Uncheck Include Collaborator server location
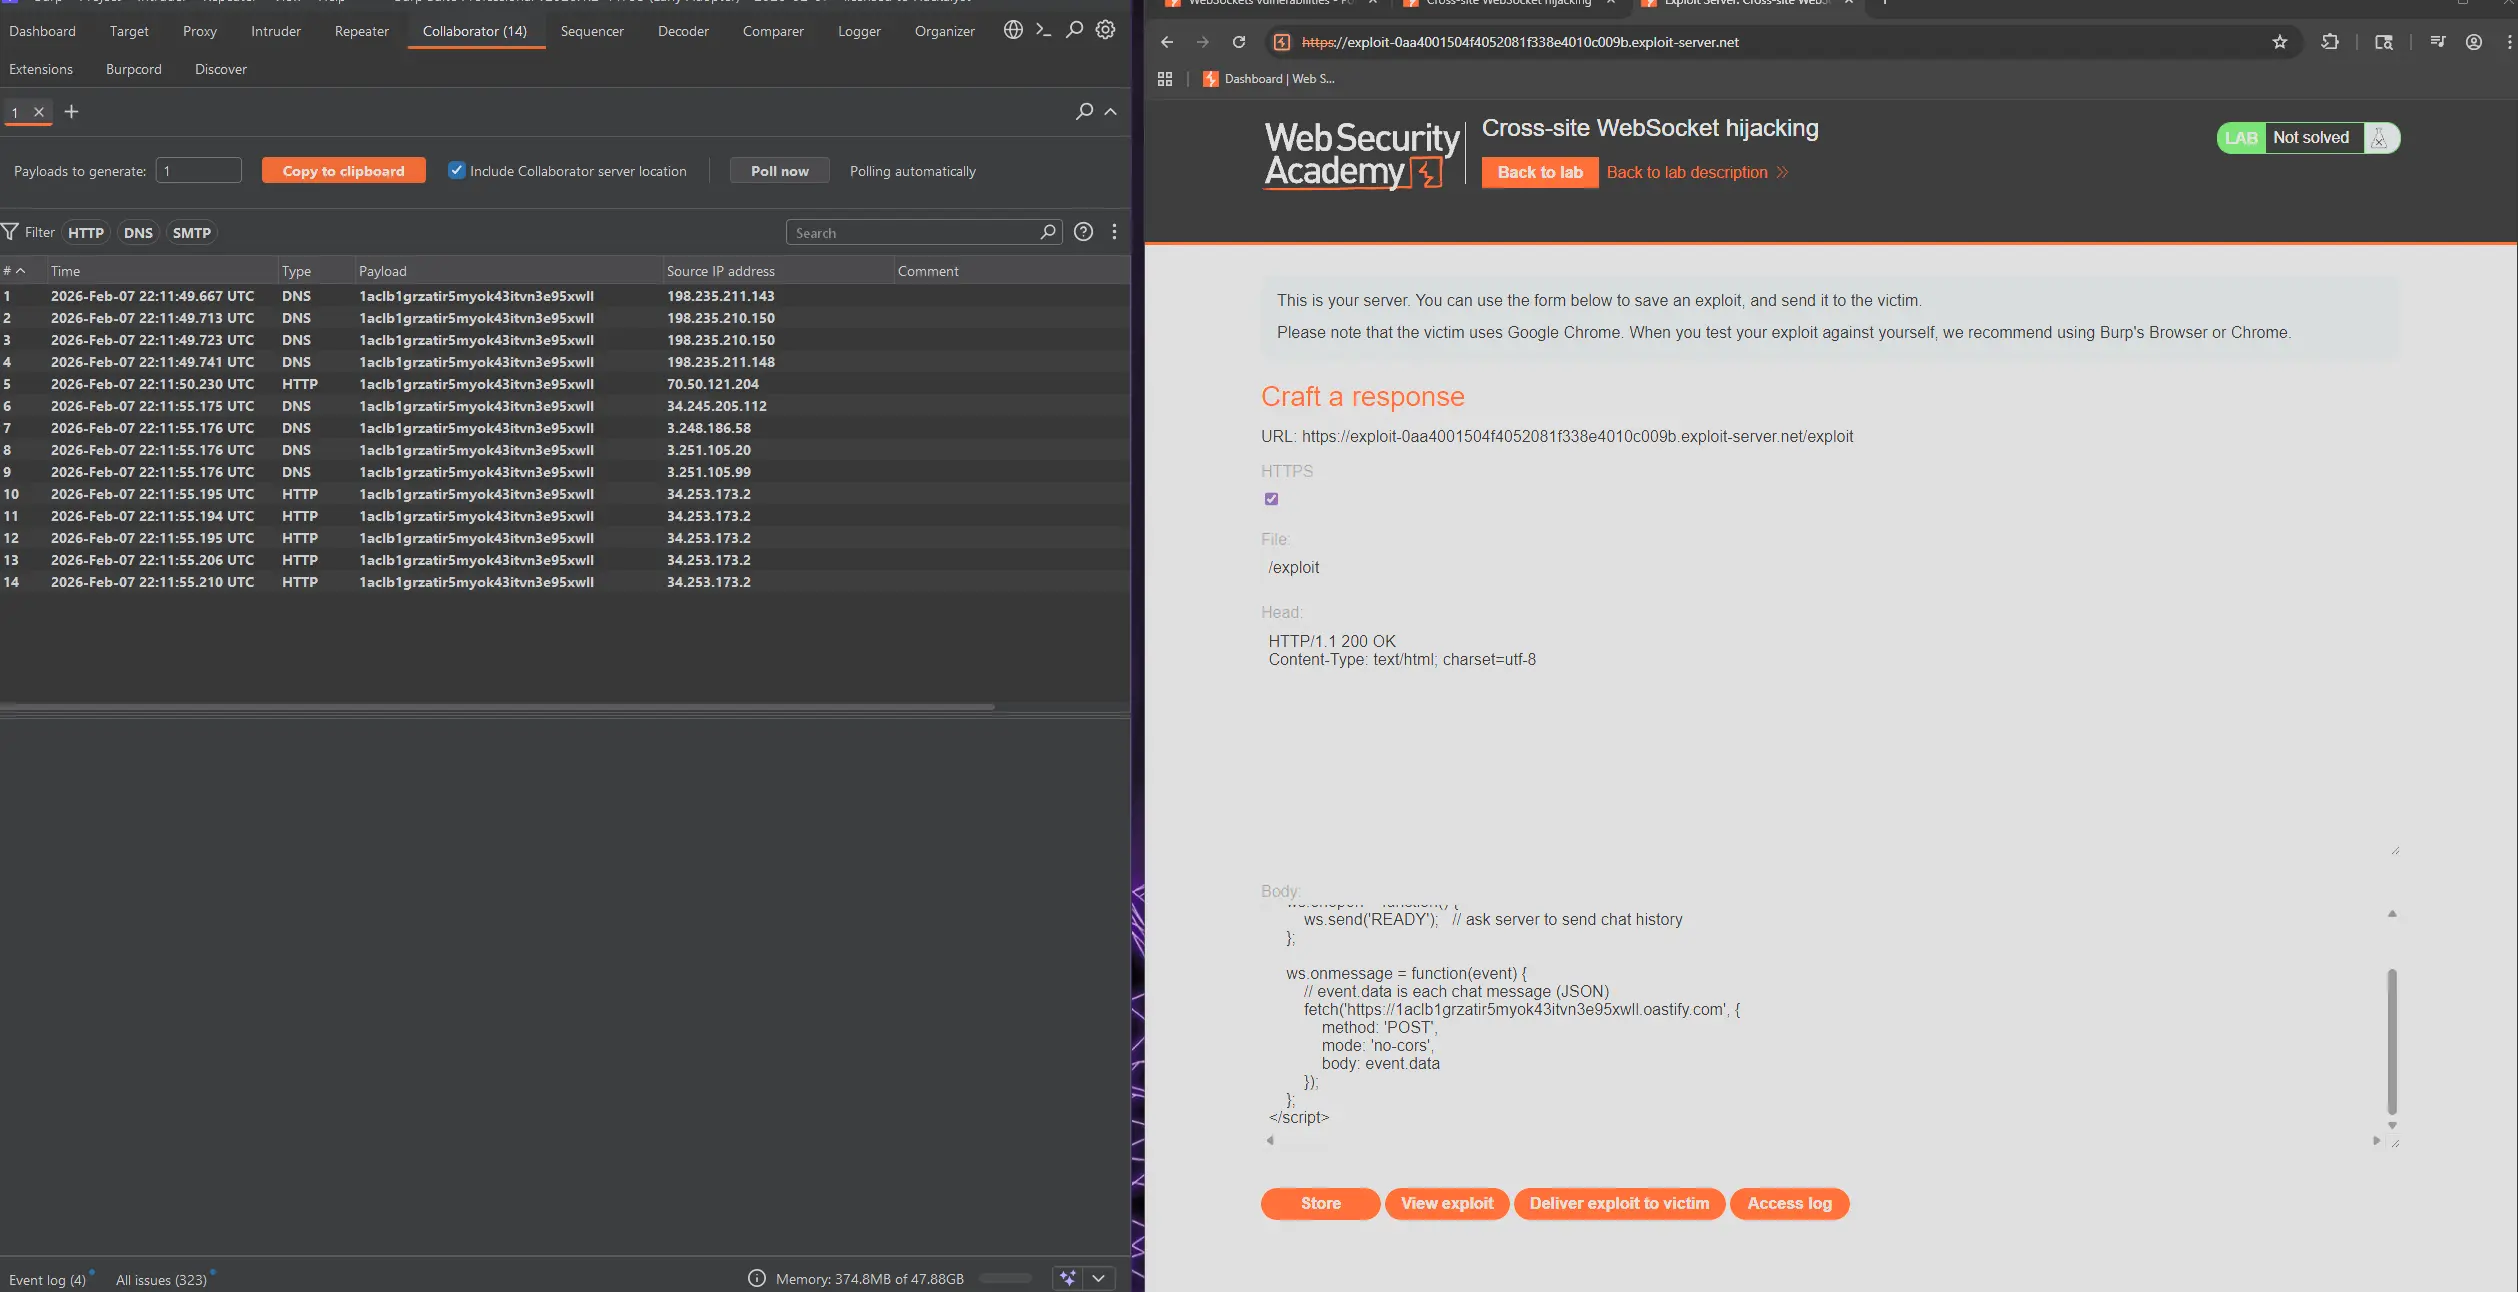Viewport: 2518px width, 1292px height. tap(457, 170)
